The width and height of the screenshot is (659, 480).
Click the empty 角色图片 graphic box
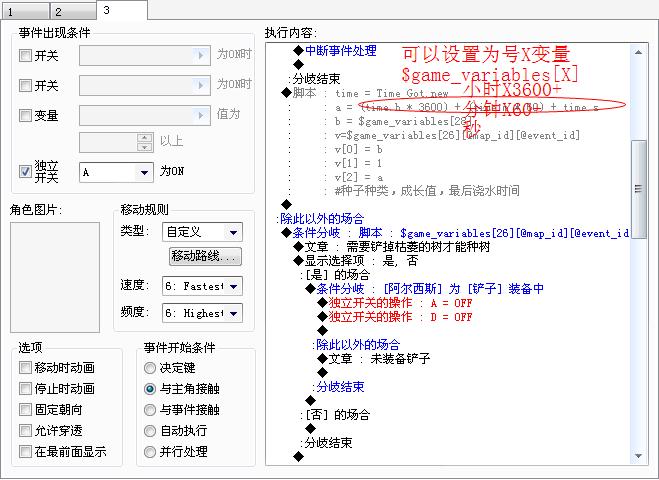[x=55, y=277]
